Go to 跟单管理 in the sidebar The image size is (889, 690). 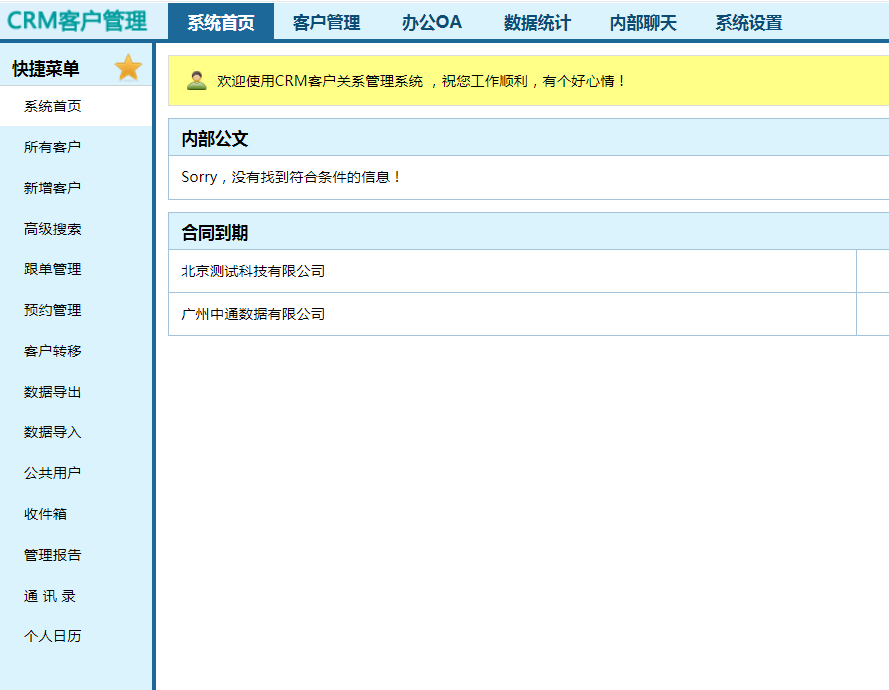coord(53,269)
